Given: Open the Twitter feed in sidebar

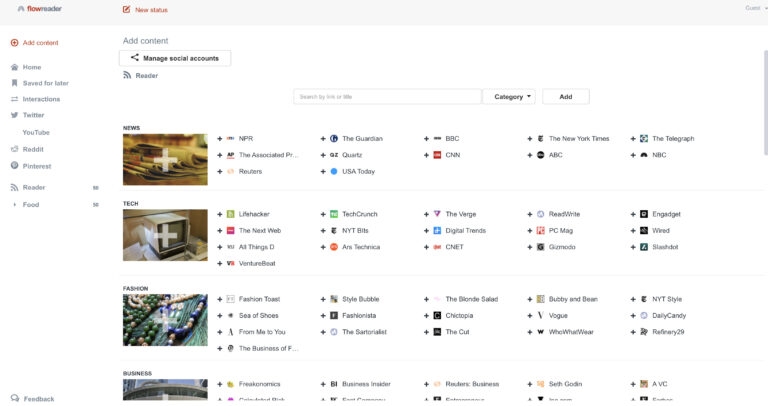Looking at the screenshot, I should point(28,115).
